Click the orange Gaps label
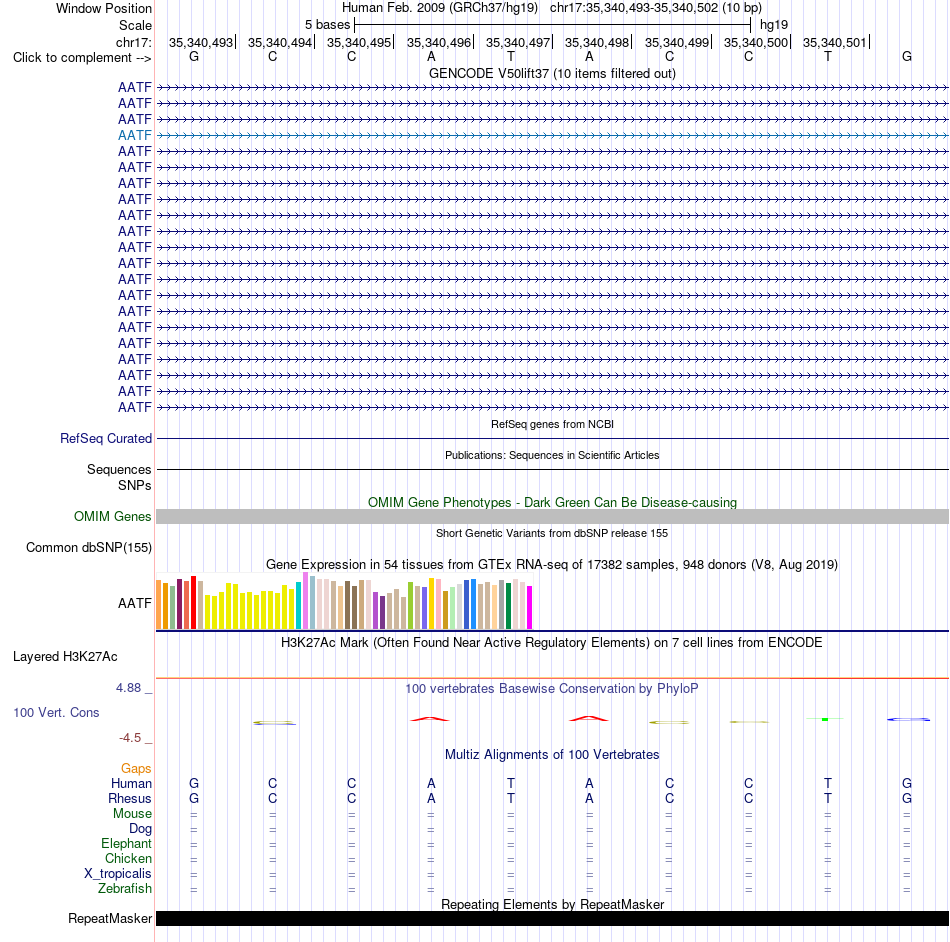 [x=136, y=768]
